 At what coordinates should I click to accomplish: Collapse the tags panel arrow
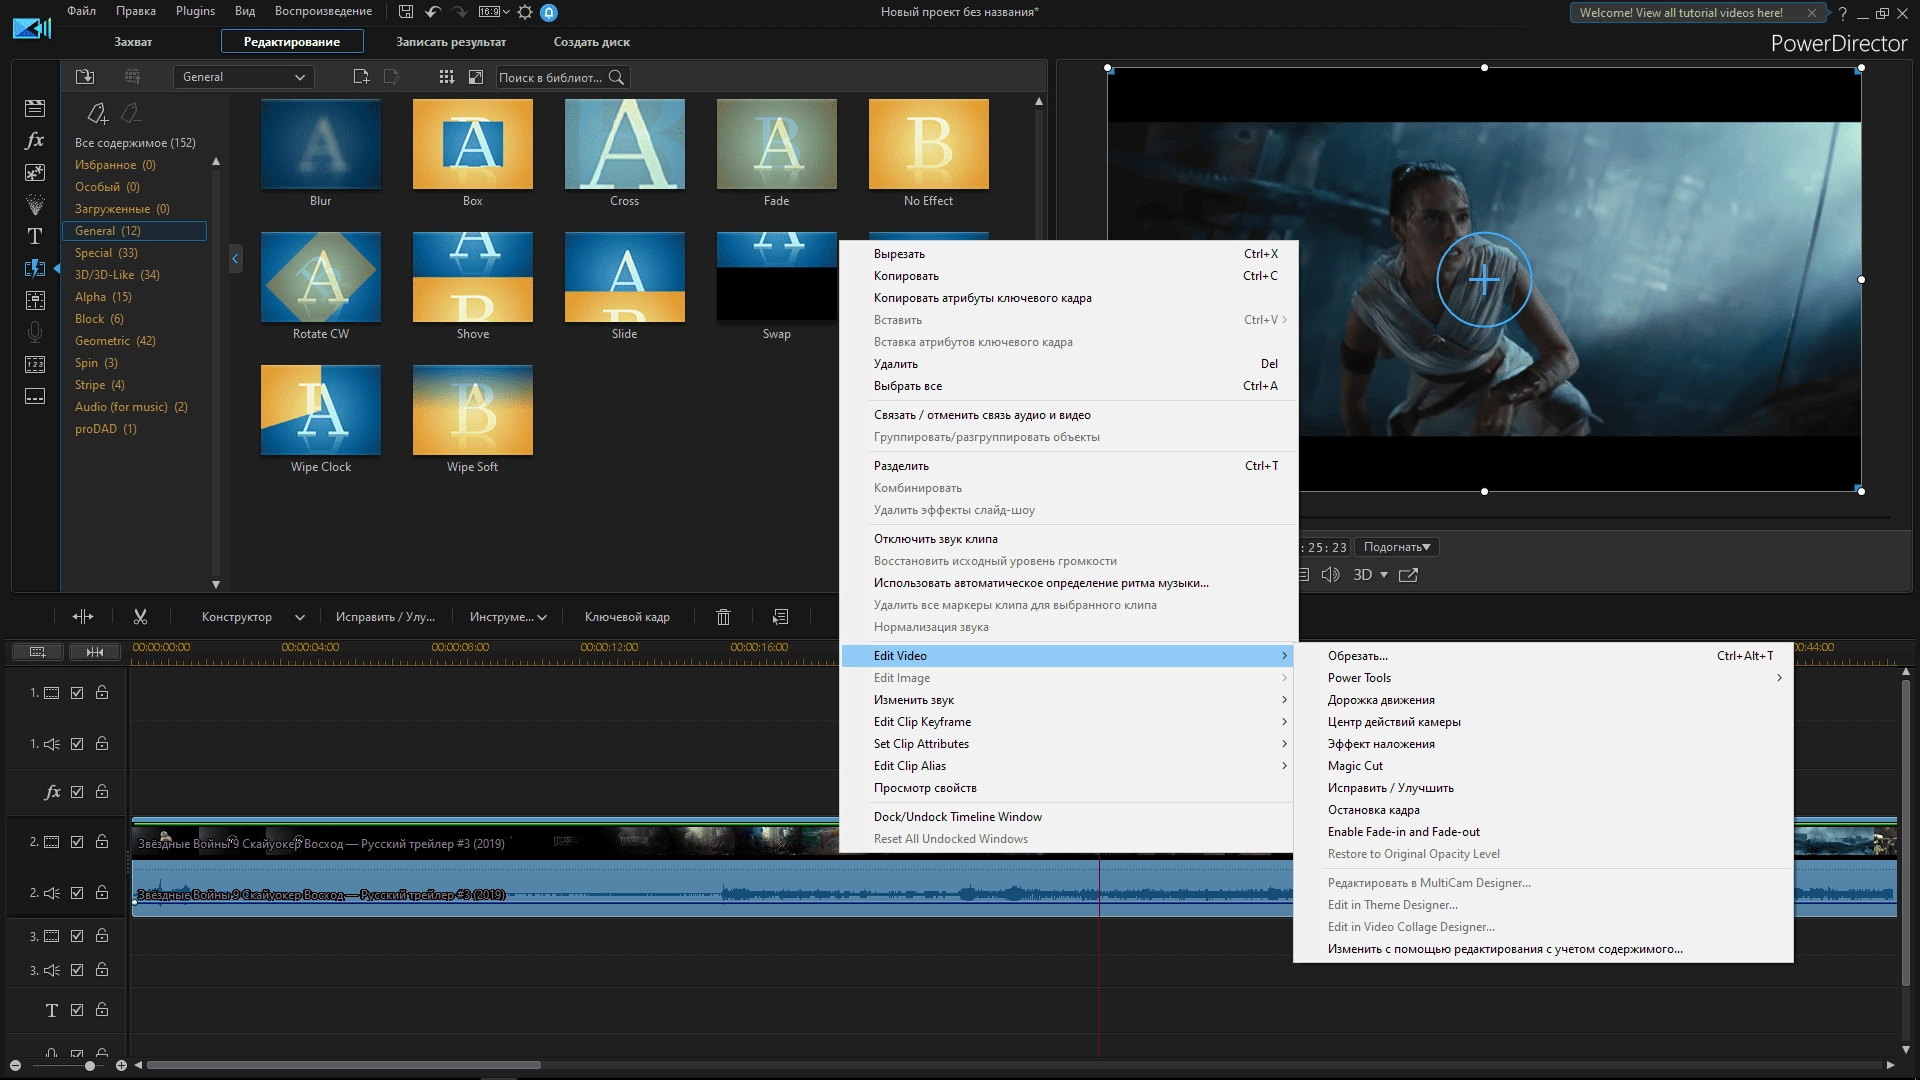235,259
